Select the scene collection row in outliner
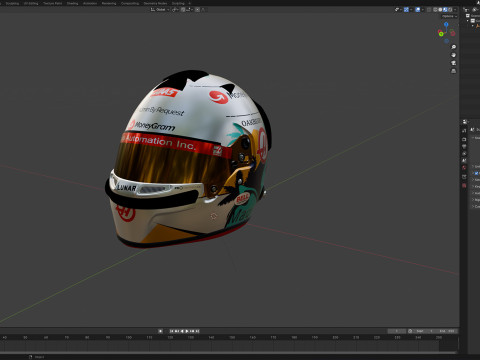Screen dimensions: 480x360 [473, 16]
